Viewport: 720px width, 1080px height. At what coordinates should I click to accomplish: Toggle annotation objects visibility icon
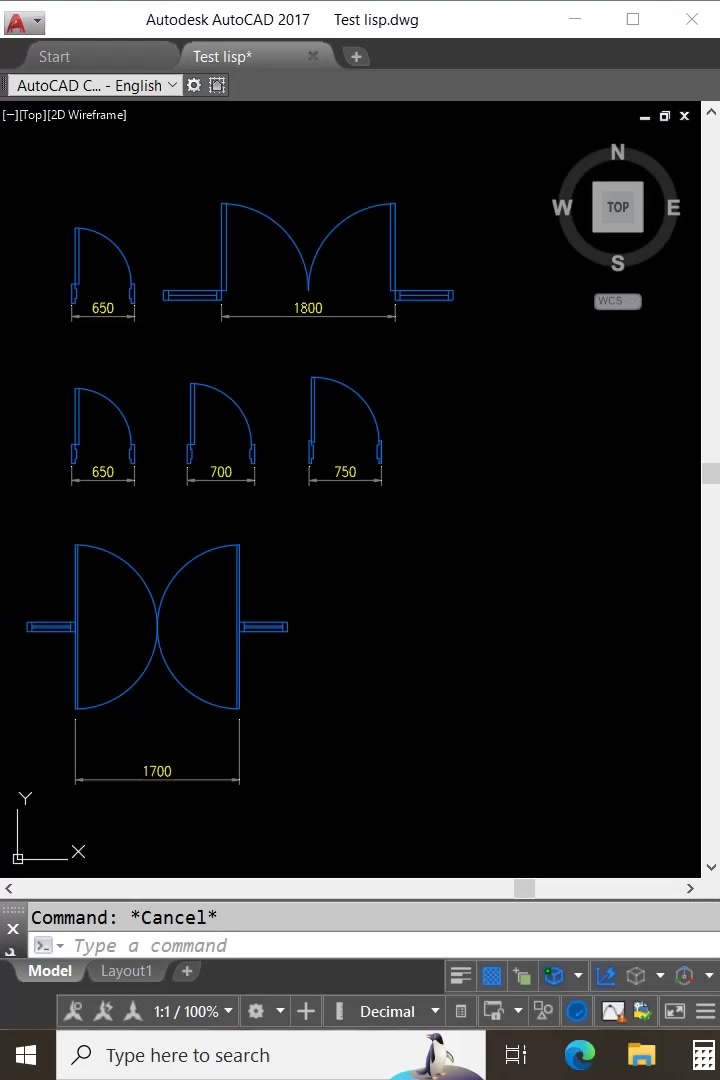[x=74, y=1011]
